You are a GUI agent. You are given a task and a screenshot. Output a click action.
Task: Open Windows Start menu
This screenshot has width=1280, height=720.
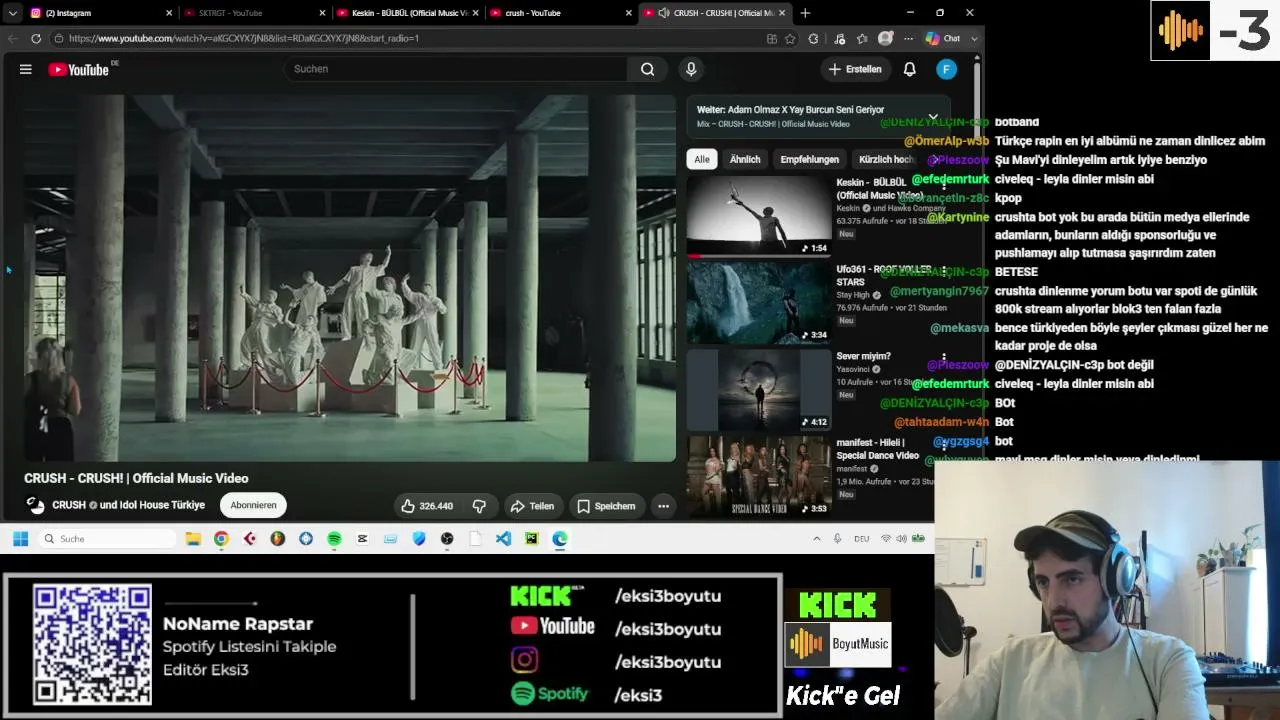(x=20, y=538)
